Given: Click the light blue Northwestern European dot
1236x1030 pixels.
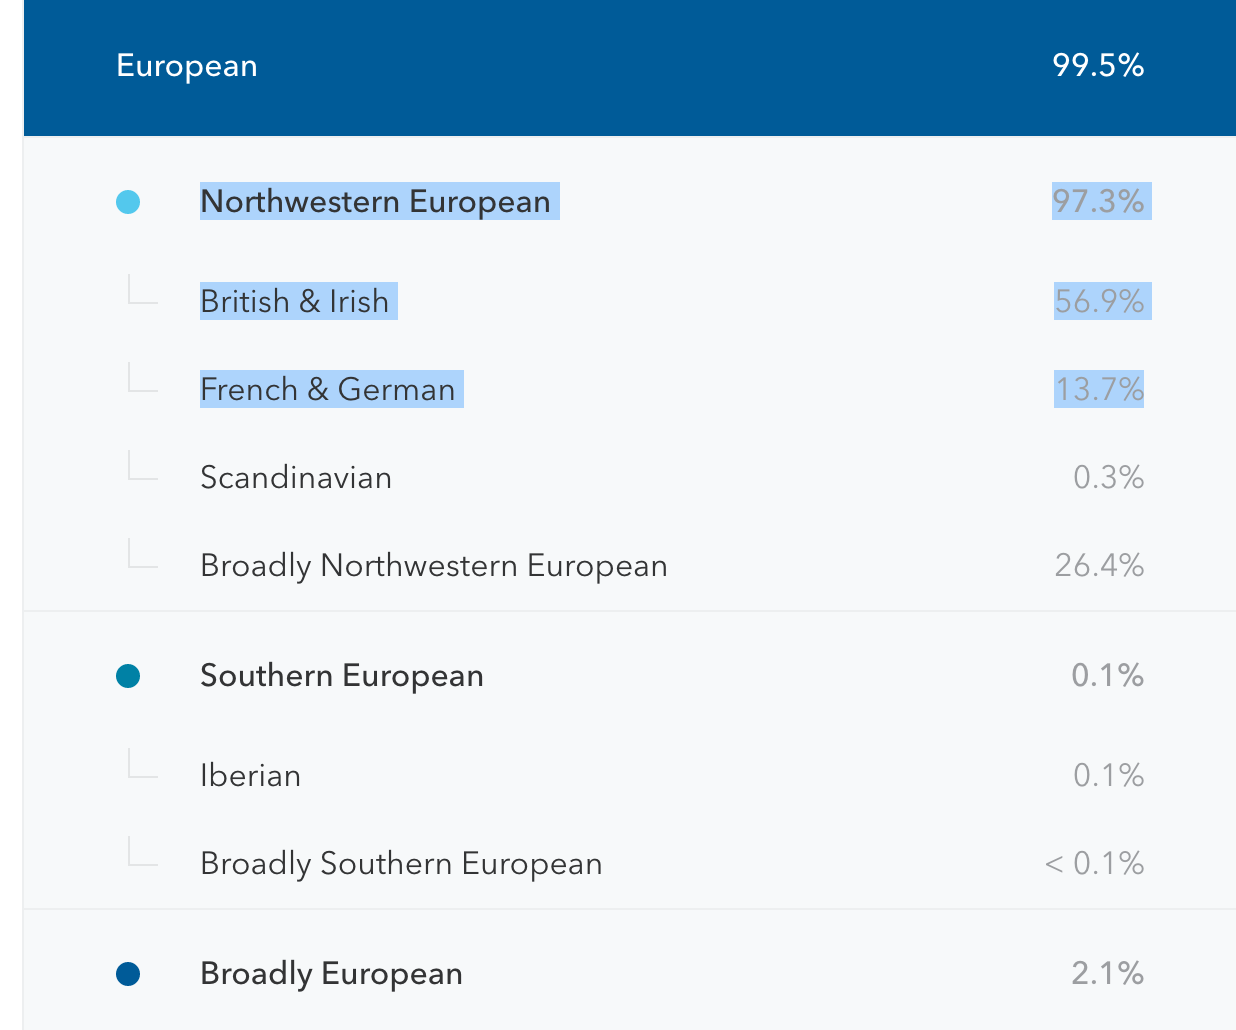Looking at the screenshot, I should point(128,202).
